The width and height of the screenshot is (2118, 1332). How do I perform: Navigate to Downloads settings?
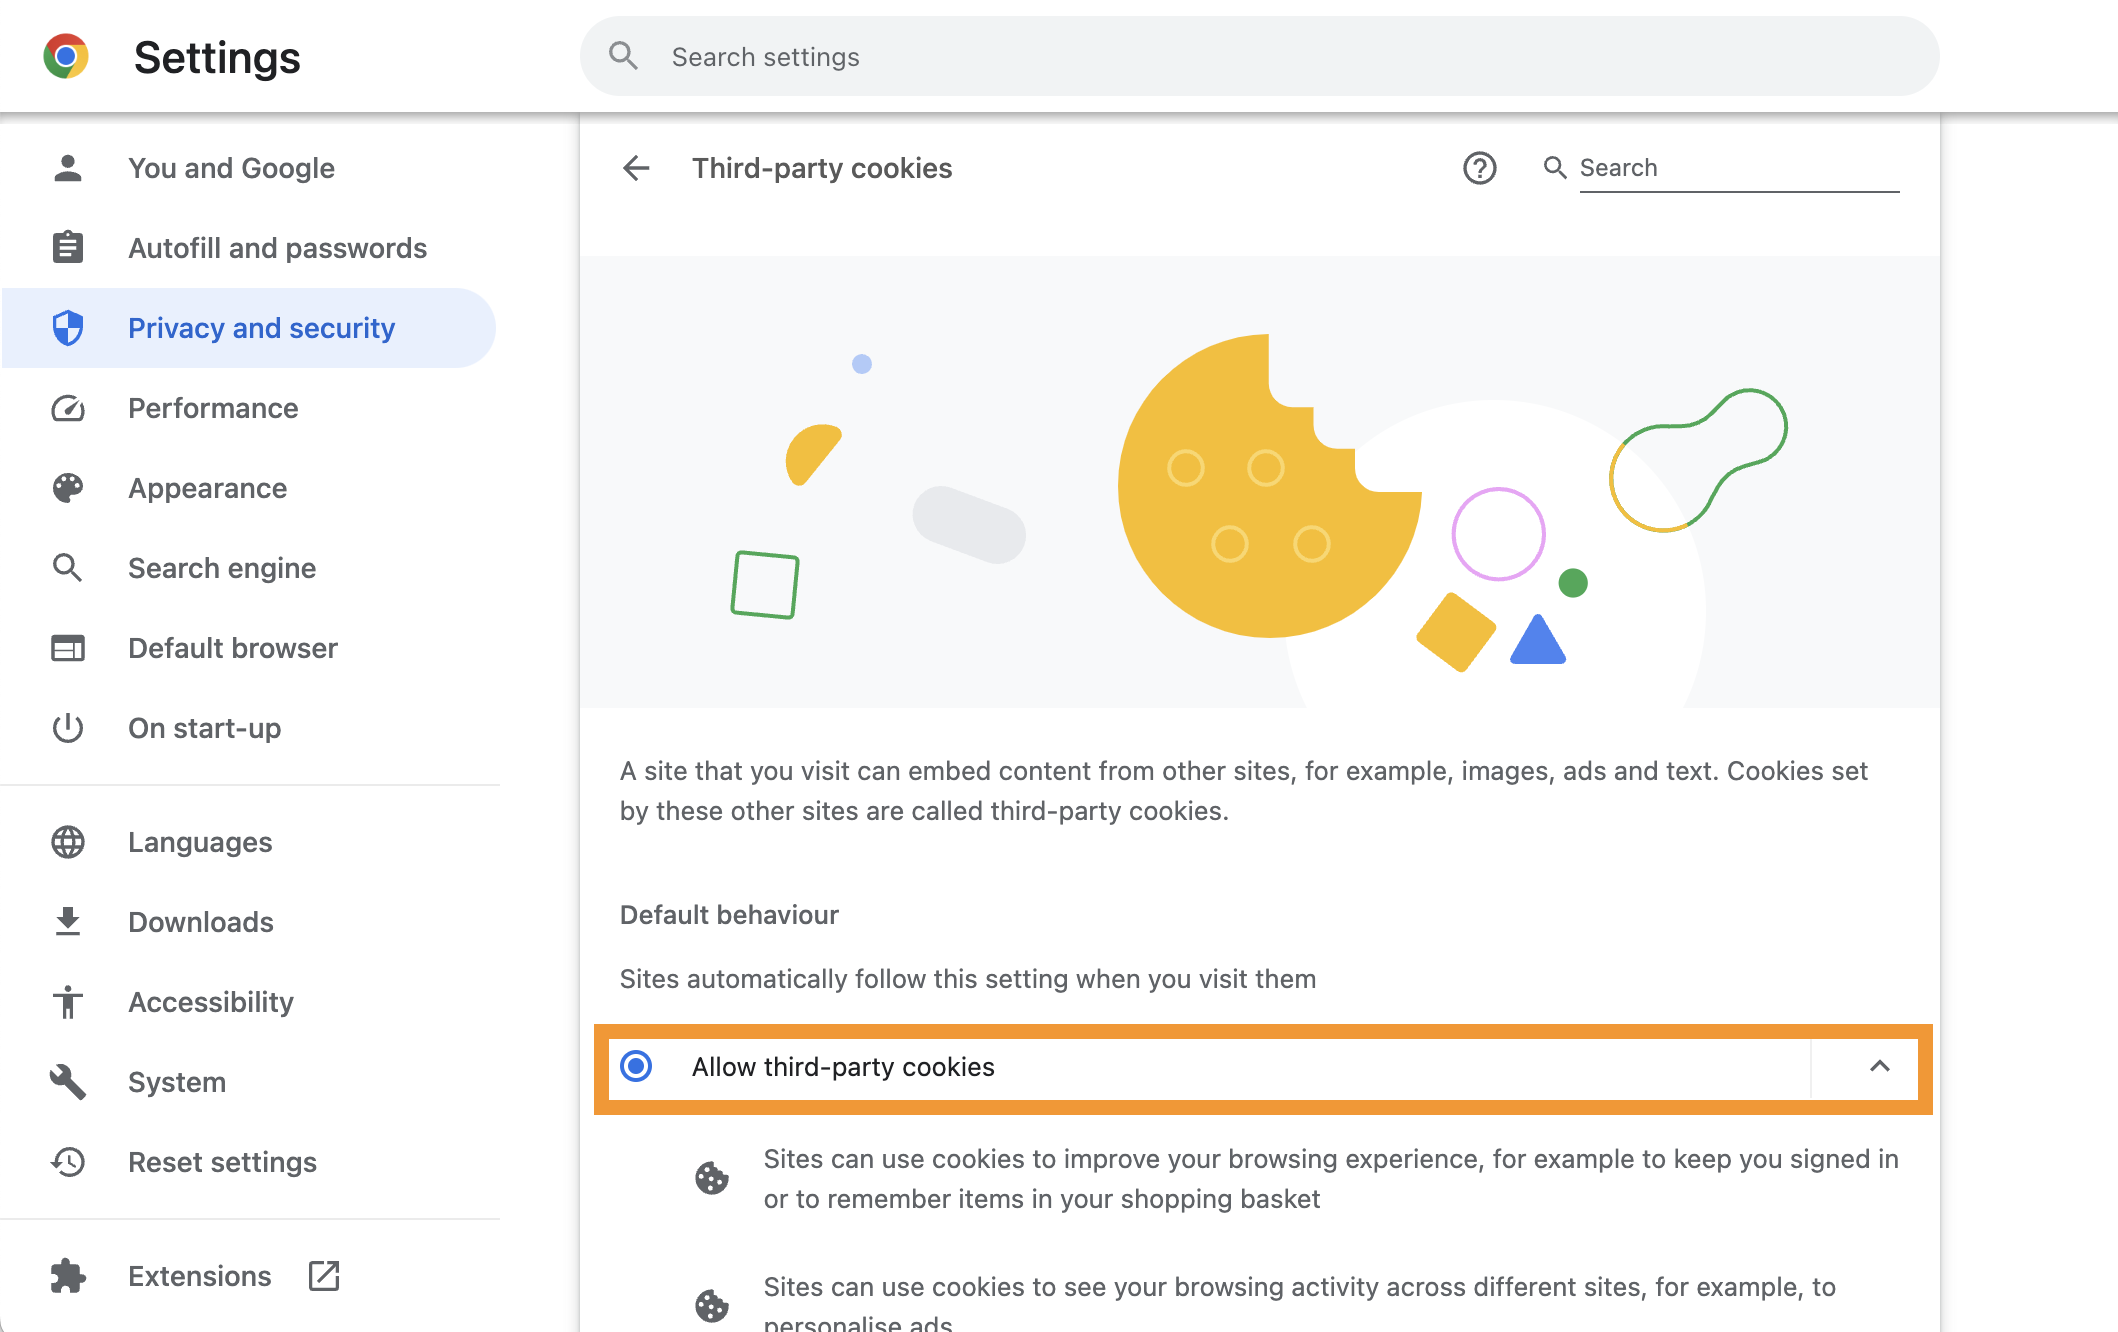click(200, 922)
